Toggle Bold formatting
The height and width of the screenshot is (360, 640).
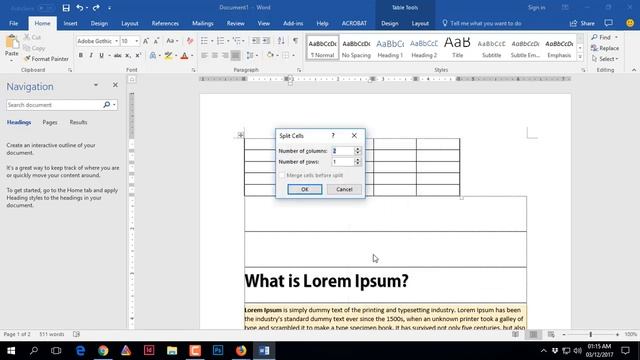click(81, 55)
